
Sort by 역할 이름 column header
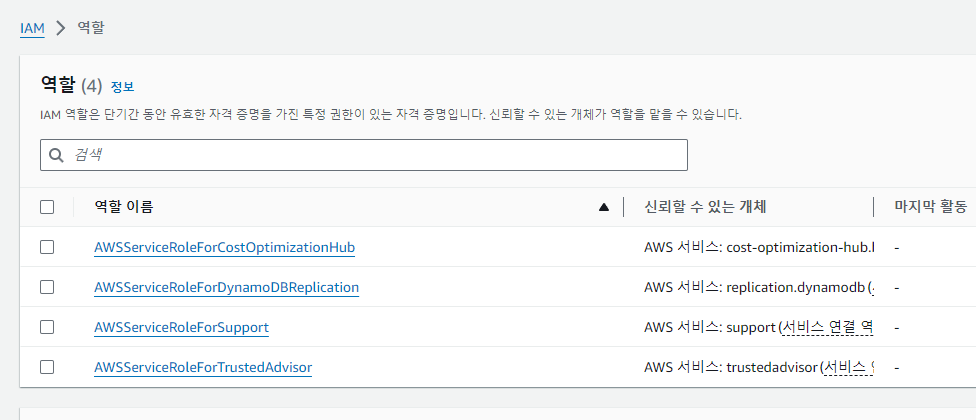(124, 207)
